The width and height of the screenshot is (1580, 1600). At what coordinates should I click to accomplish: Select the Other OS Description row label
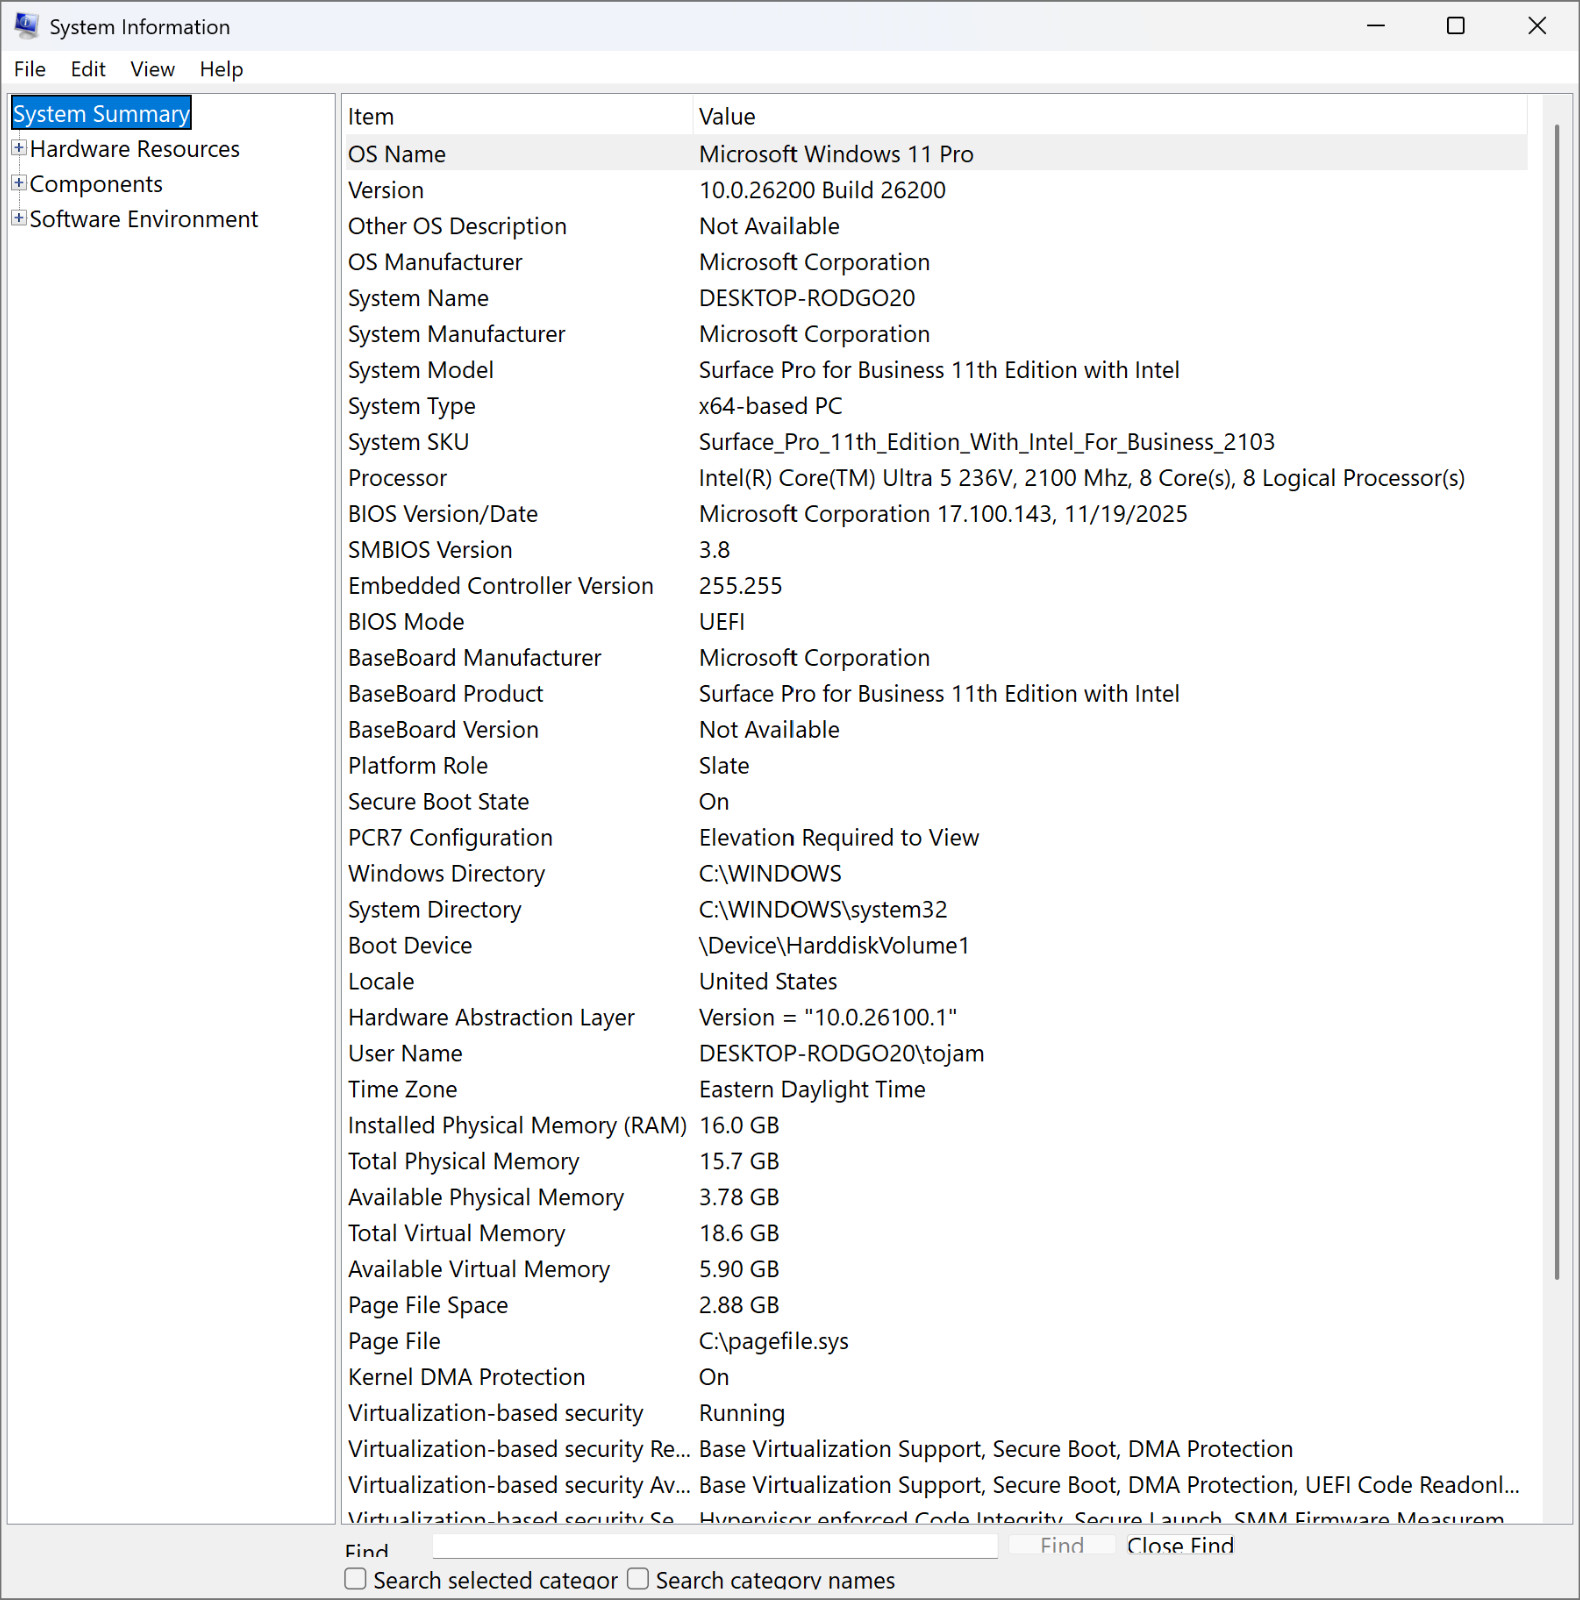tap(457, 226)
